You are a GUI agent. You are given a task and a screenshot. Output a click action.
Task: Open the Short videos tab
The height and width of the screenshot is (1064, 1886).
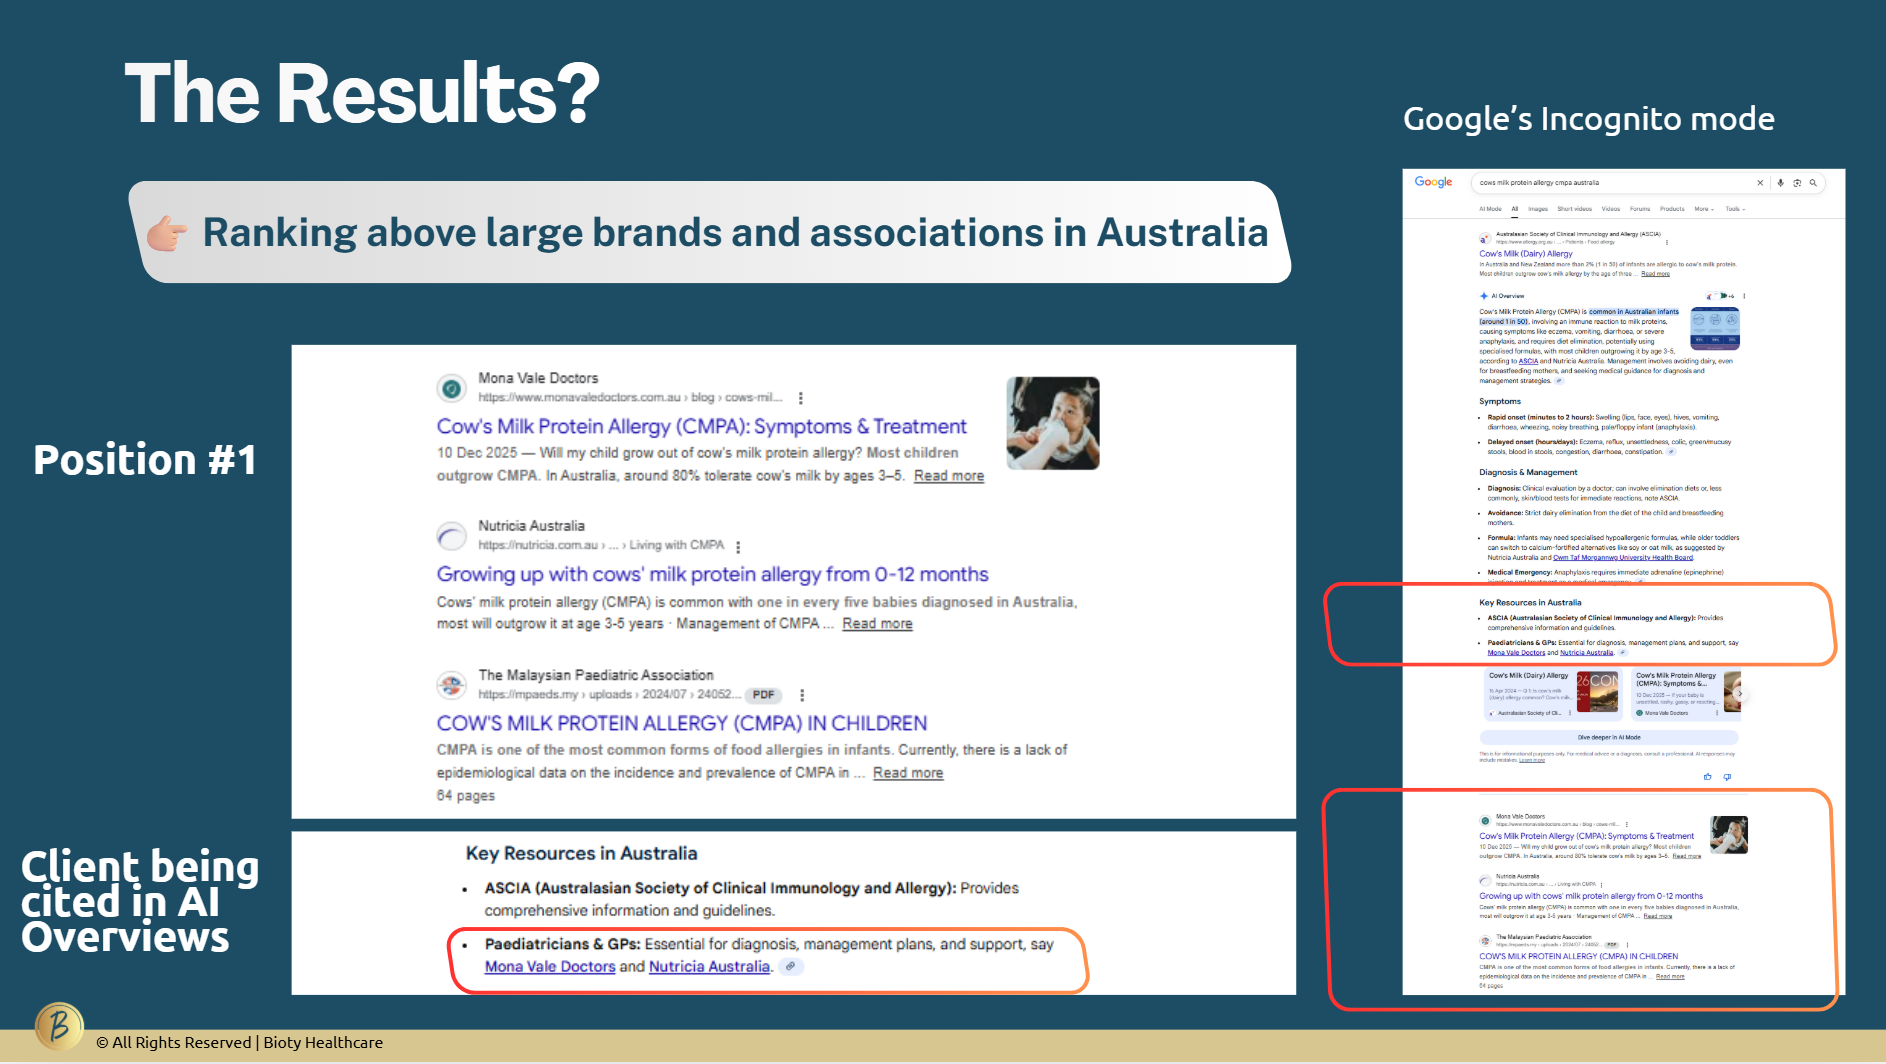click(1574, 209)
